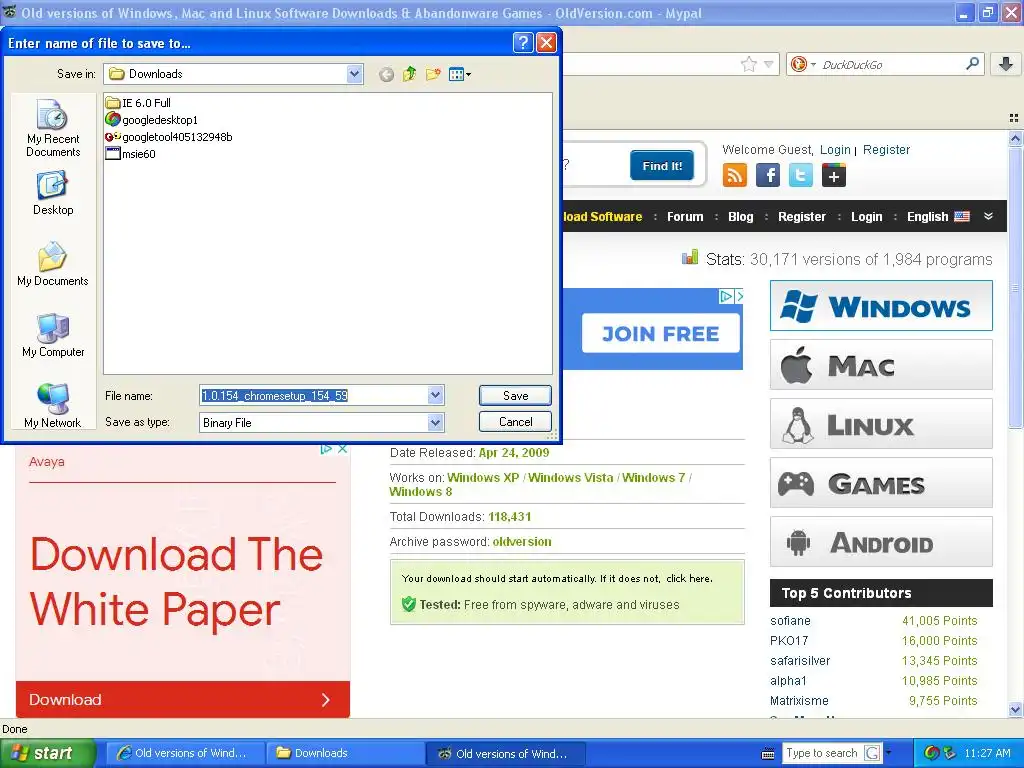Open the Blog nav menu item
1024x768 pixels.
741,217
